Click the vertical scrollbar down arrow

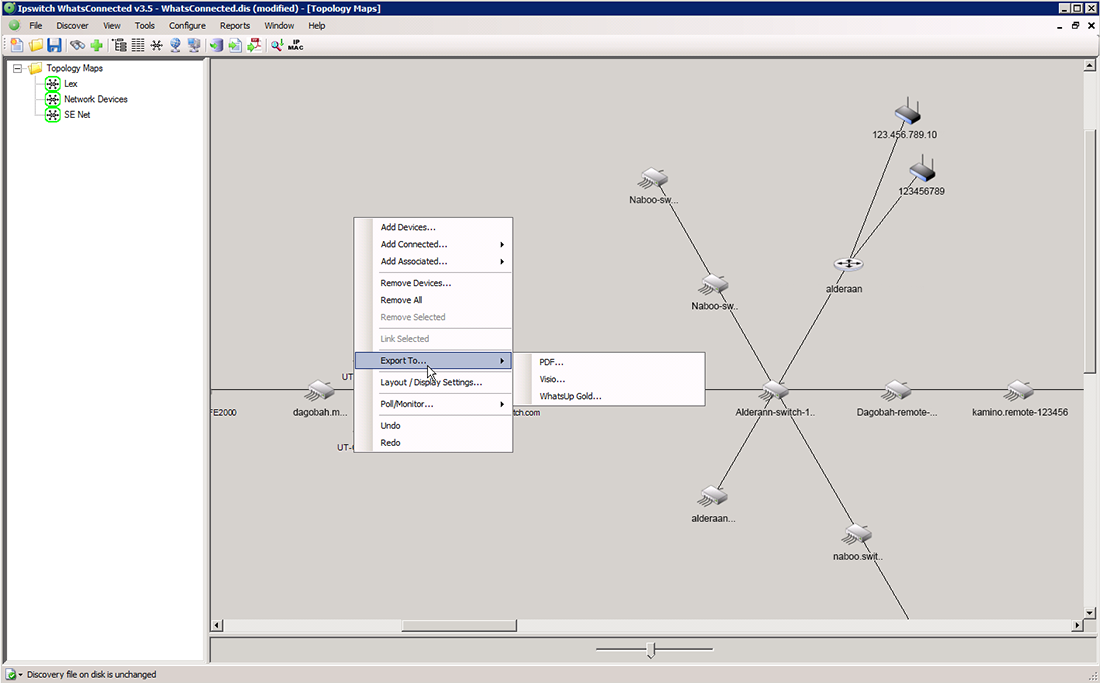pyautogui.click(x=1089, y=613)
